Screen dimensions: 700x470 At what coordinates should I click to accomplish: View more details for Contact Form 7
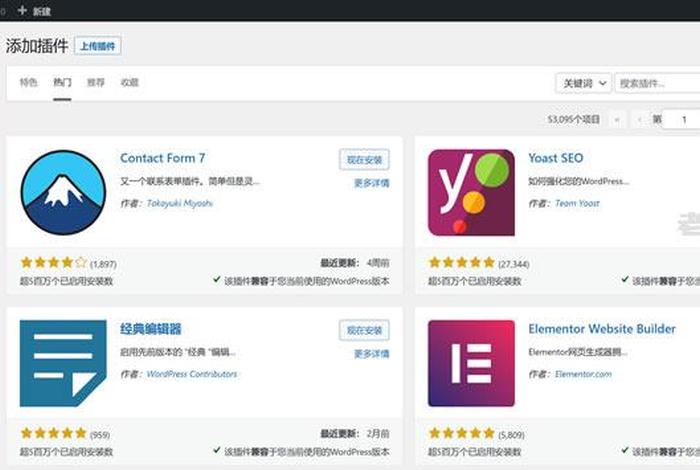tap(371, 183)
